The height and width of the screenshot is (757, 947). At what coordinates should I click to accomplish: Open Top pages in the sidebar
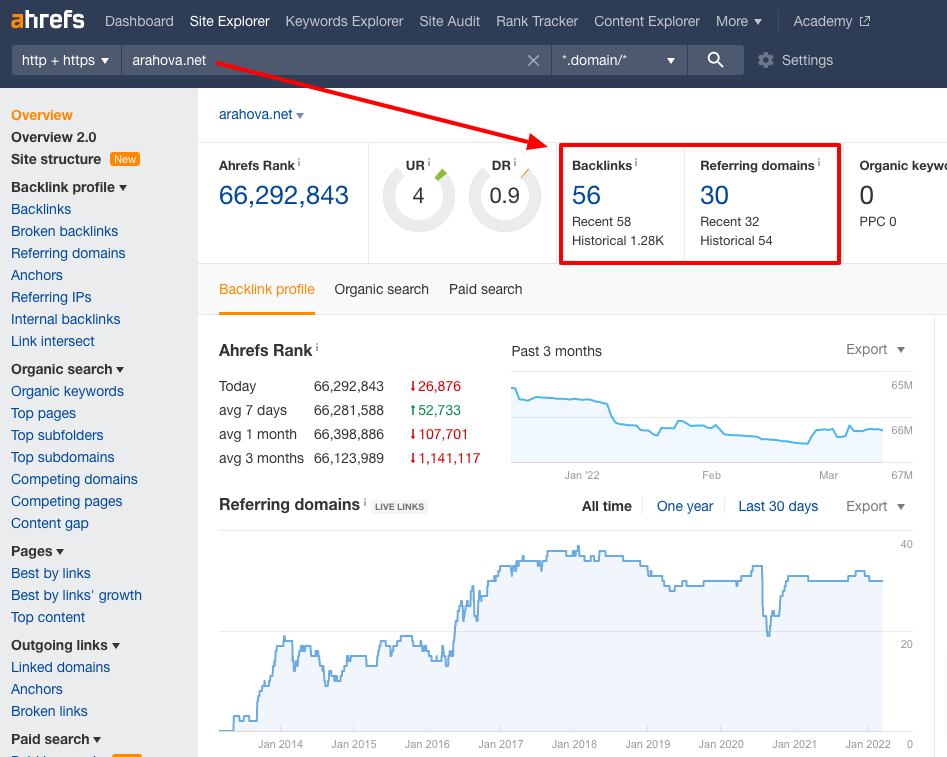coord(43,413)
